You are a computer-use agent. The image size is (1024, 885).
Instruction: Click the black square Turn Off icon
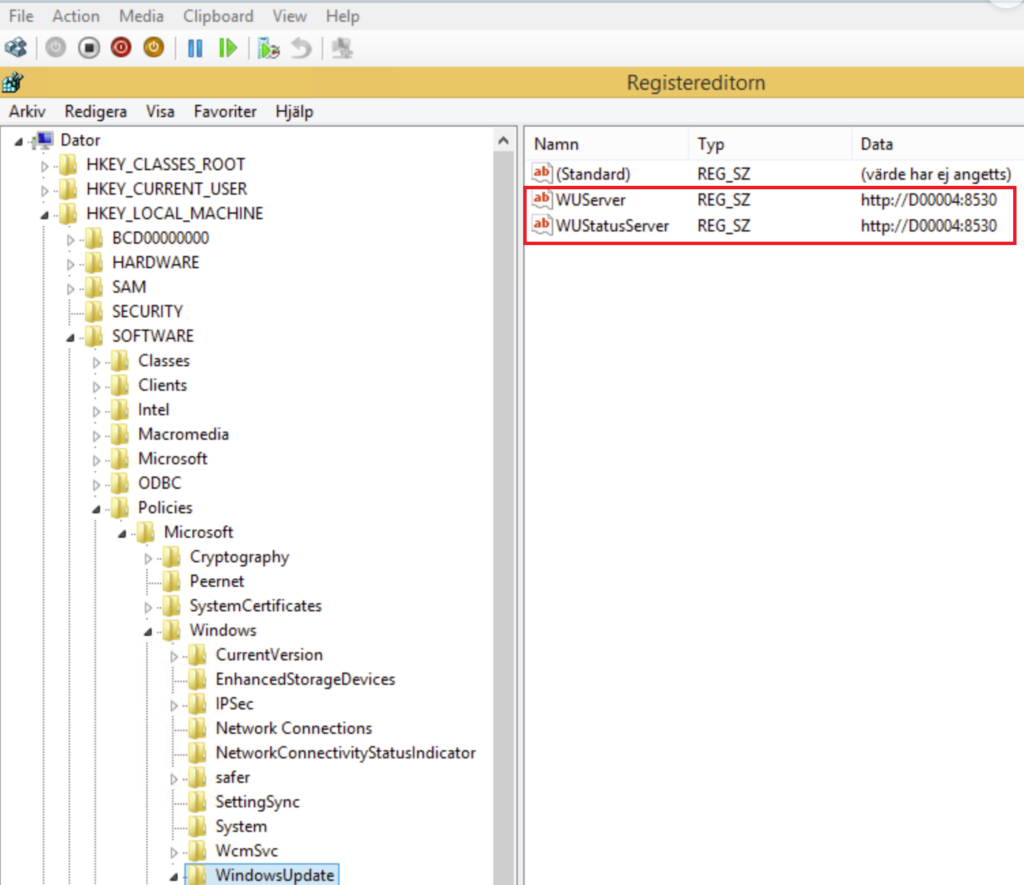[89, 48]
